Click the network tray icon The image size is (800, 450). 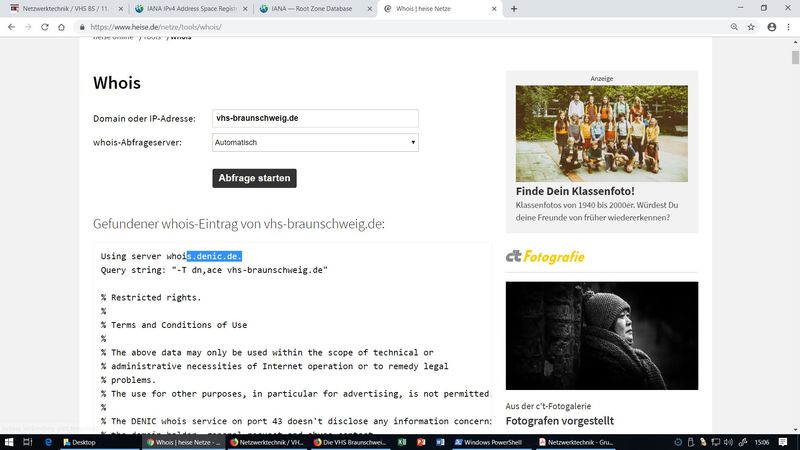click(x=716, y=442)
